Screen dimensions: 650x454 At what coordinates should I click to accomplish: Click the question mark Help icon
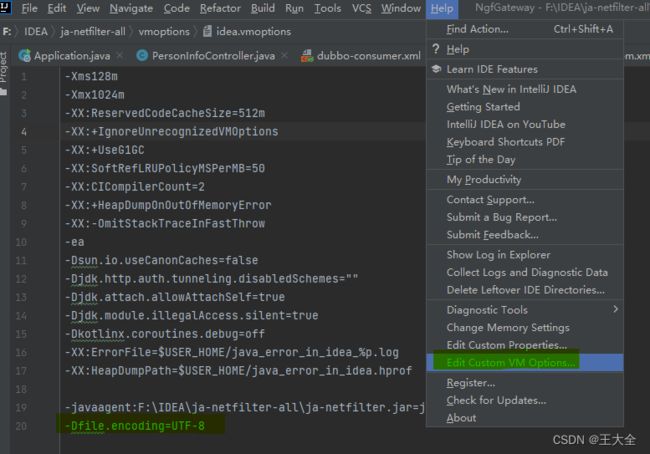[x=435, y=49]
